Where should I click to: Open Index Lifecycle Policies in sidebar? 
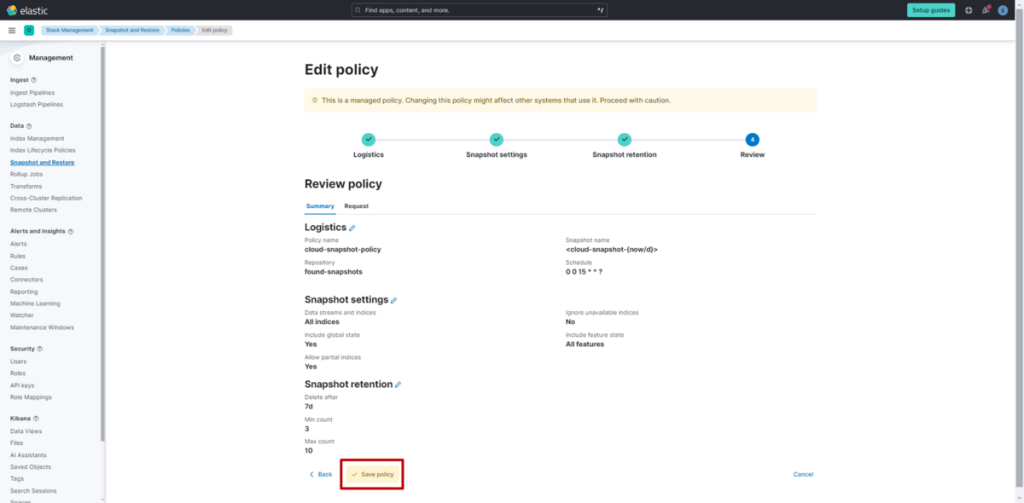42,150
